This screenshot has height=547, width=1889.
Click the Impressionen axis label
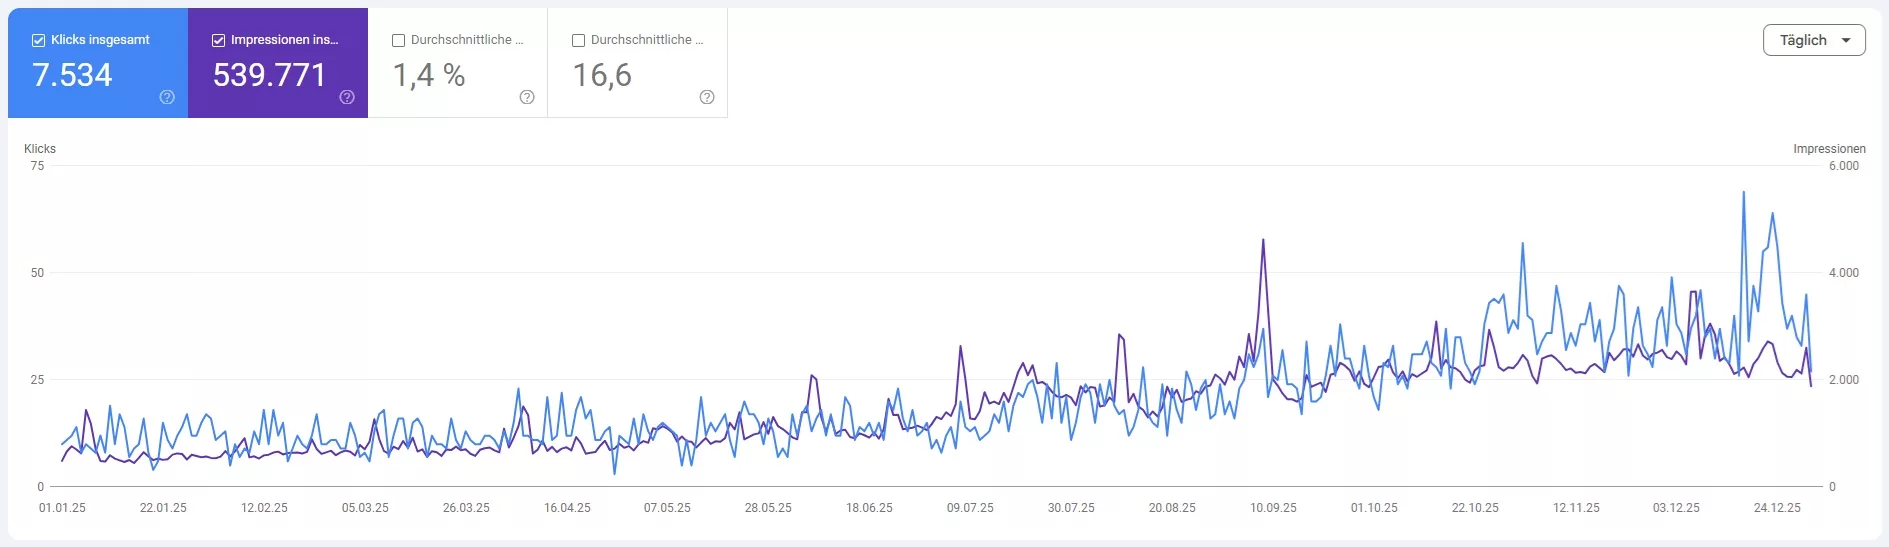1829,149
